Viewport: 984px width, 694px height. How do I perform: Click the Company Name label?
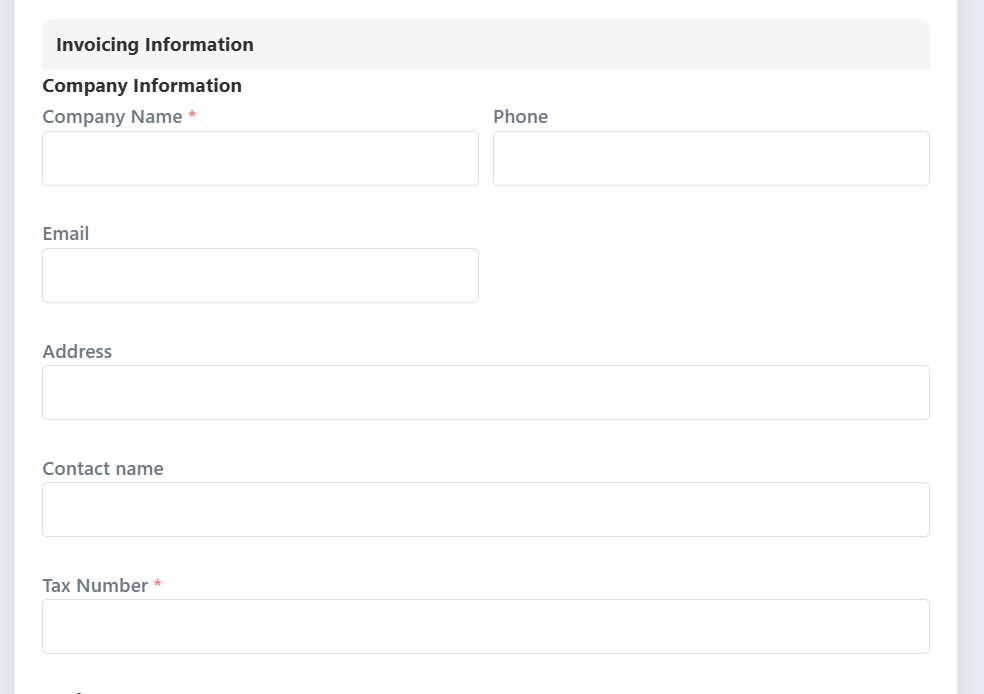(x=112, y=117)
